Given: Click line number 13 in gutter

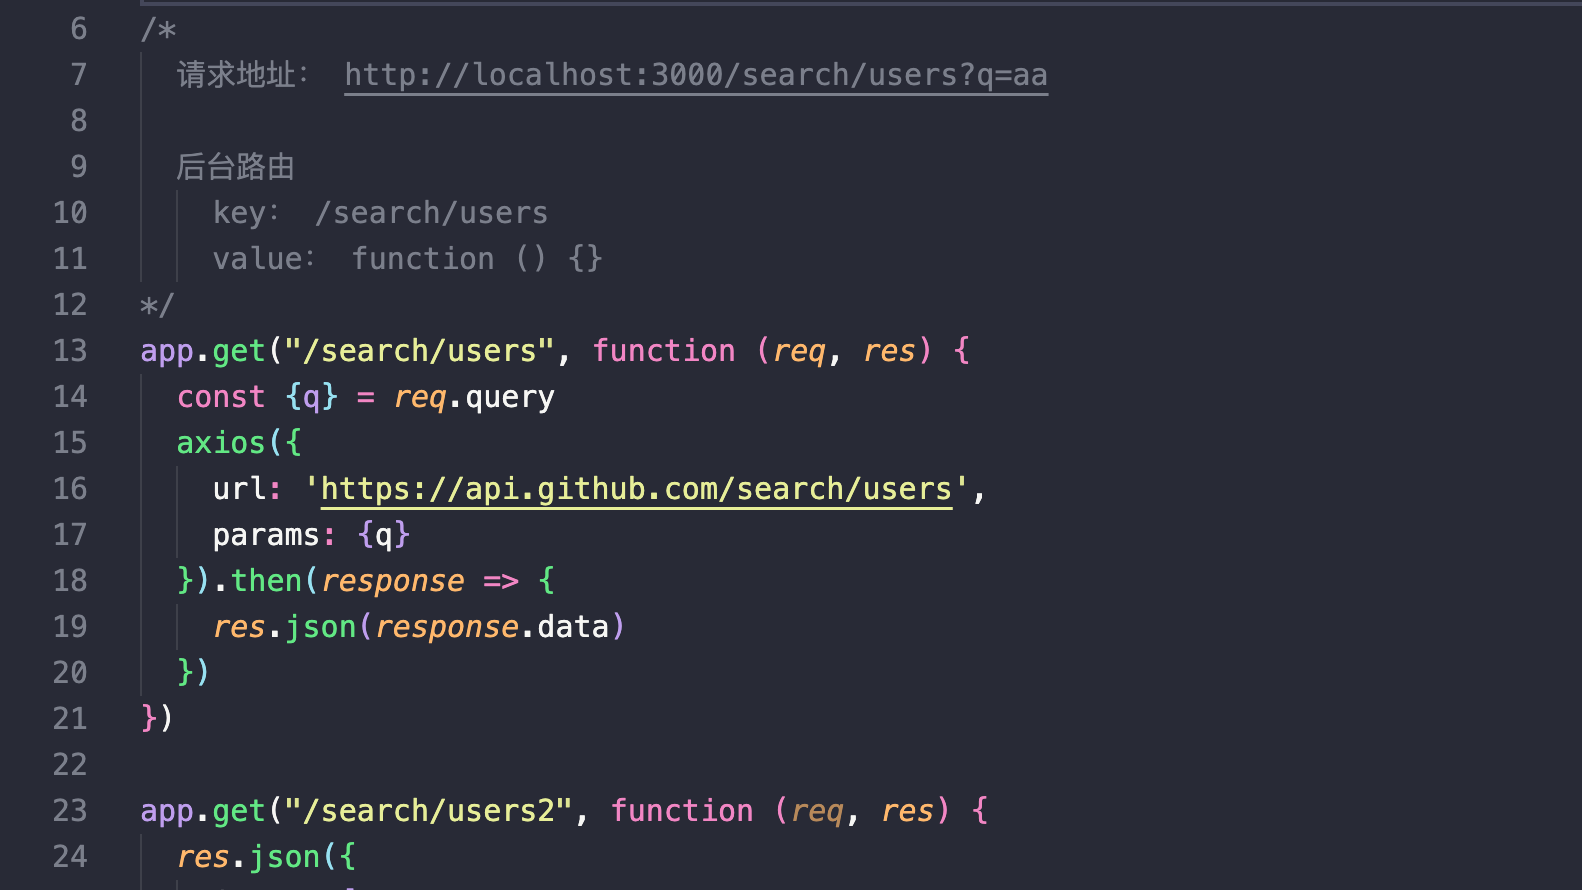Looking at the screenshot, I should point(70,351).
